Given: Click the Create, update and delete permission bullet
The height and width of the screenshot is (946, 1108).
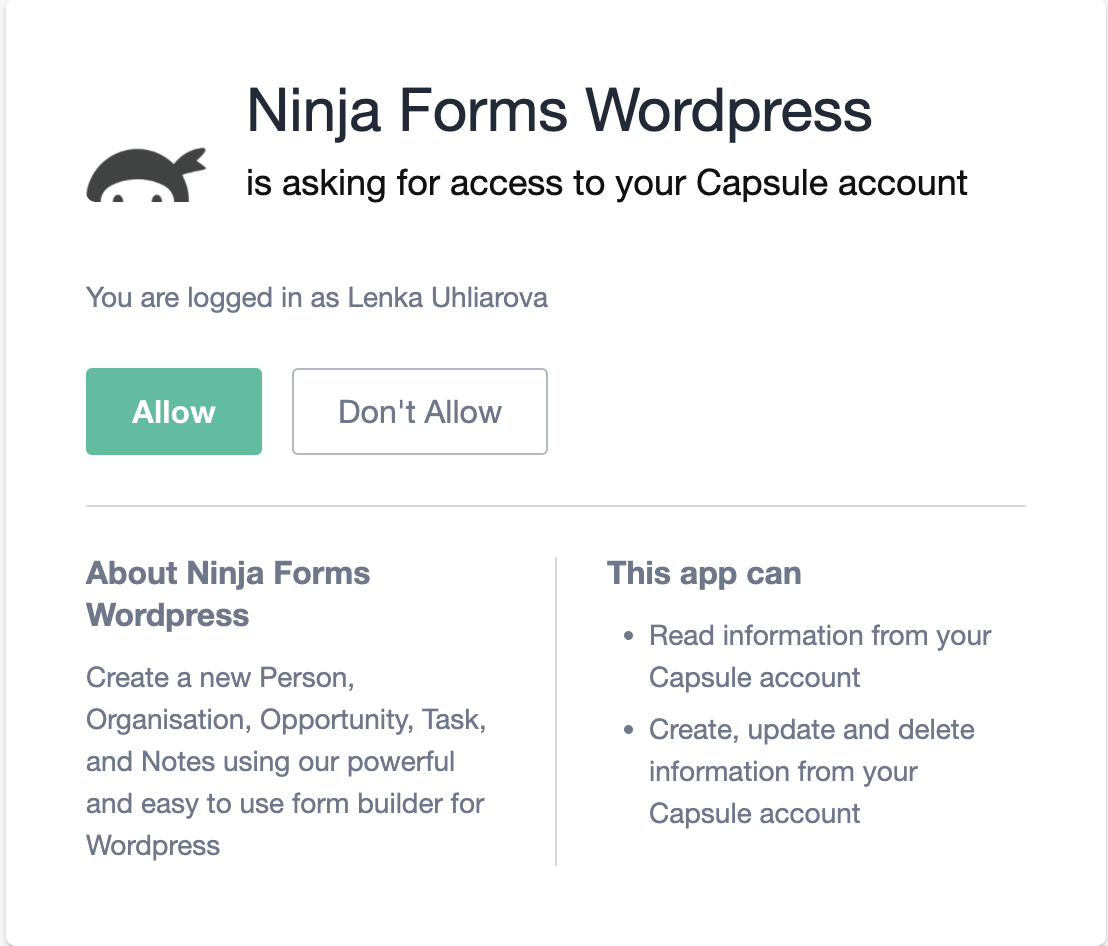Looking at the screenshot, I should [812, 771].
